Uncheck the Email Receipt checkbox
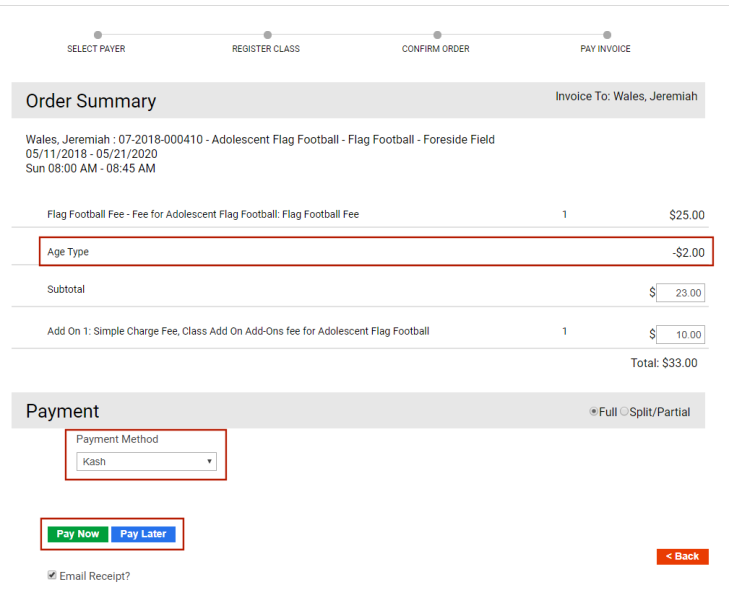 (x=52, y=575)
